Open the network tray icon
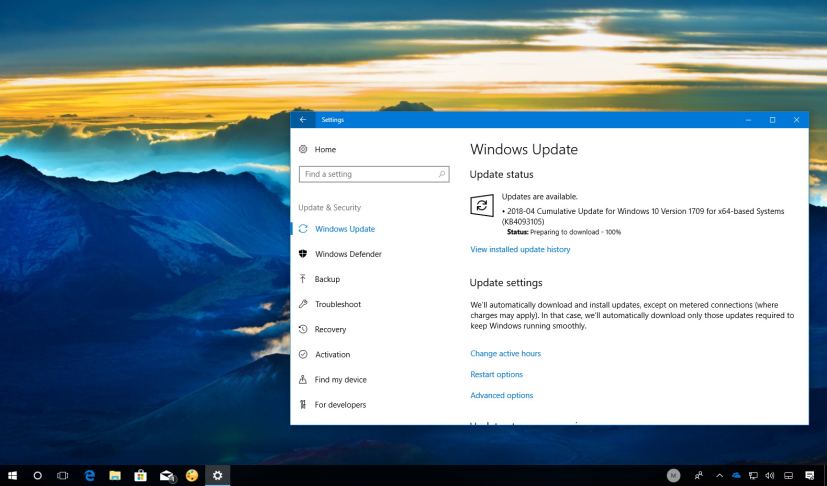The width and height of the screenshot is (827, 486). coord(753,475)
